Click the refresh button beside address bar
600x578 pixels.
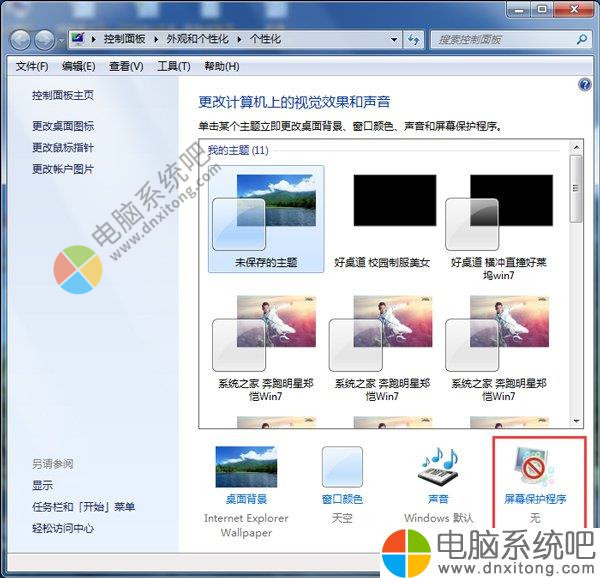tap(414, 40)
